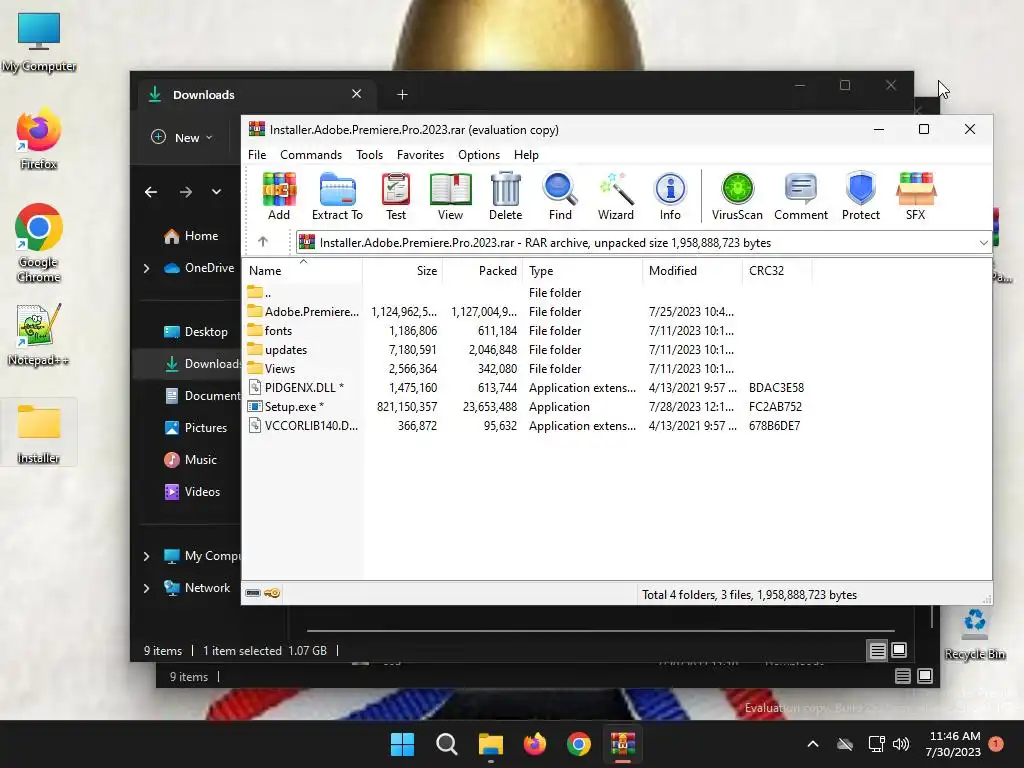Select the VCCORLIB140.D... file
Image resolution: width=1024 pixels, height=768 pixels.
(x=526, y=425)
